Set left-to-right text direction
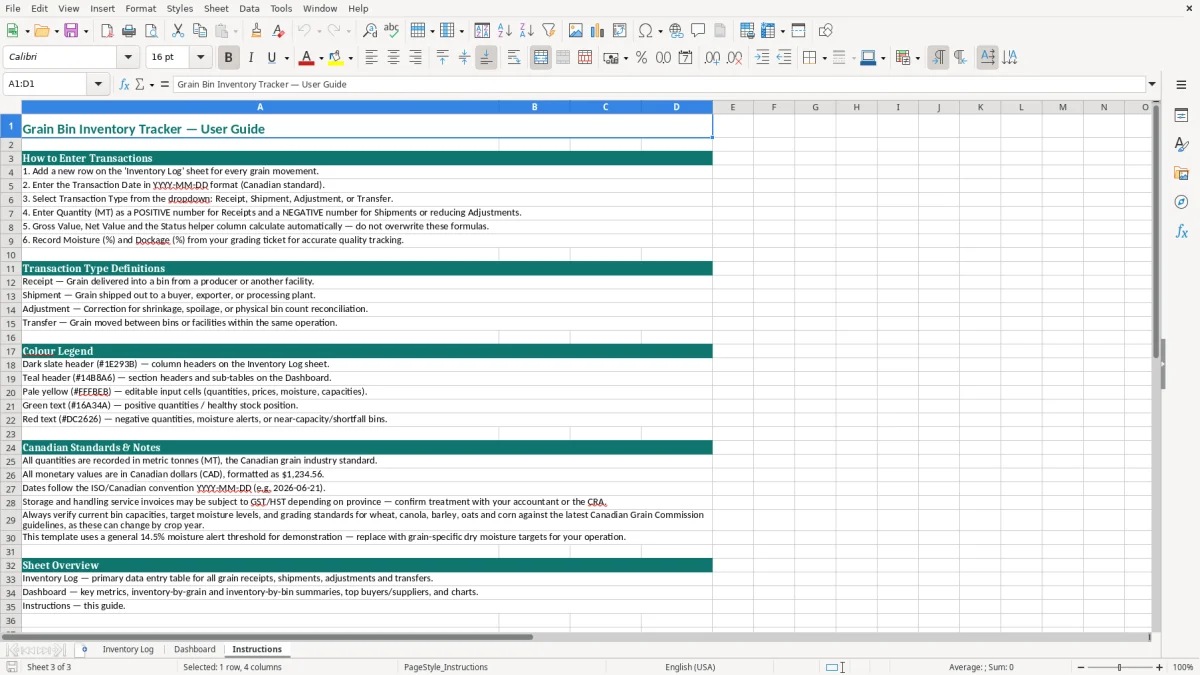The height and width of the screenshot is (675, 1200). pyautogui.click(x=938, y=58)
